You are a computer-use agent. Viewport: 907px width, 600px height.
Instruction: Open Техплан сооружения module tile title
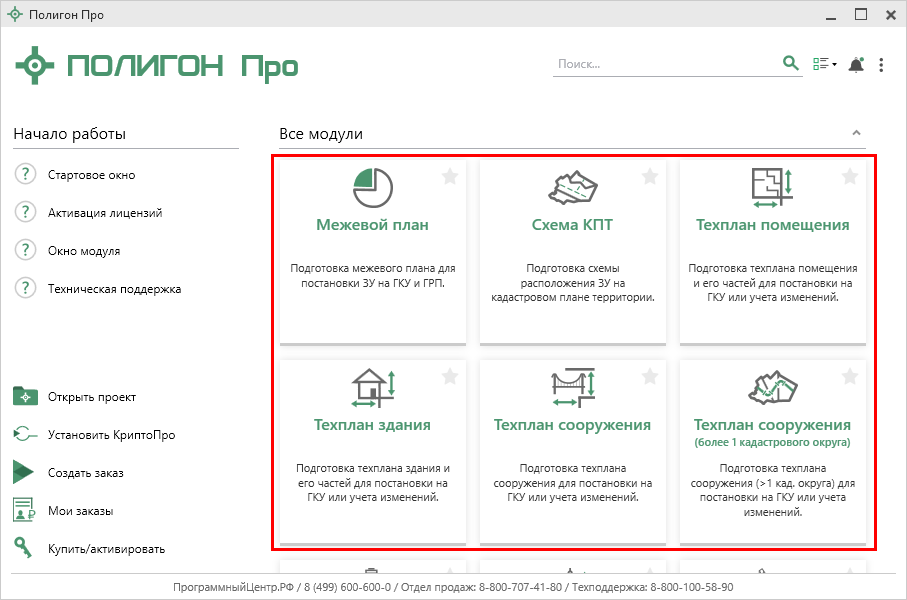pyautogui.click(x=572, y=425)
